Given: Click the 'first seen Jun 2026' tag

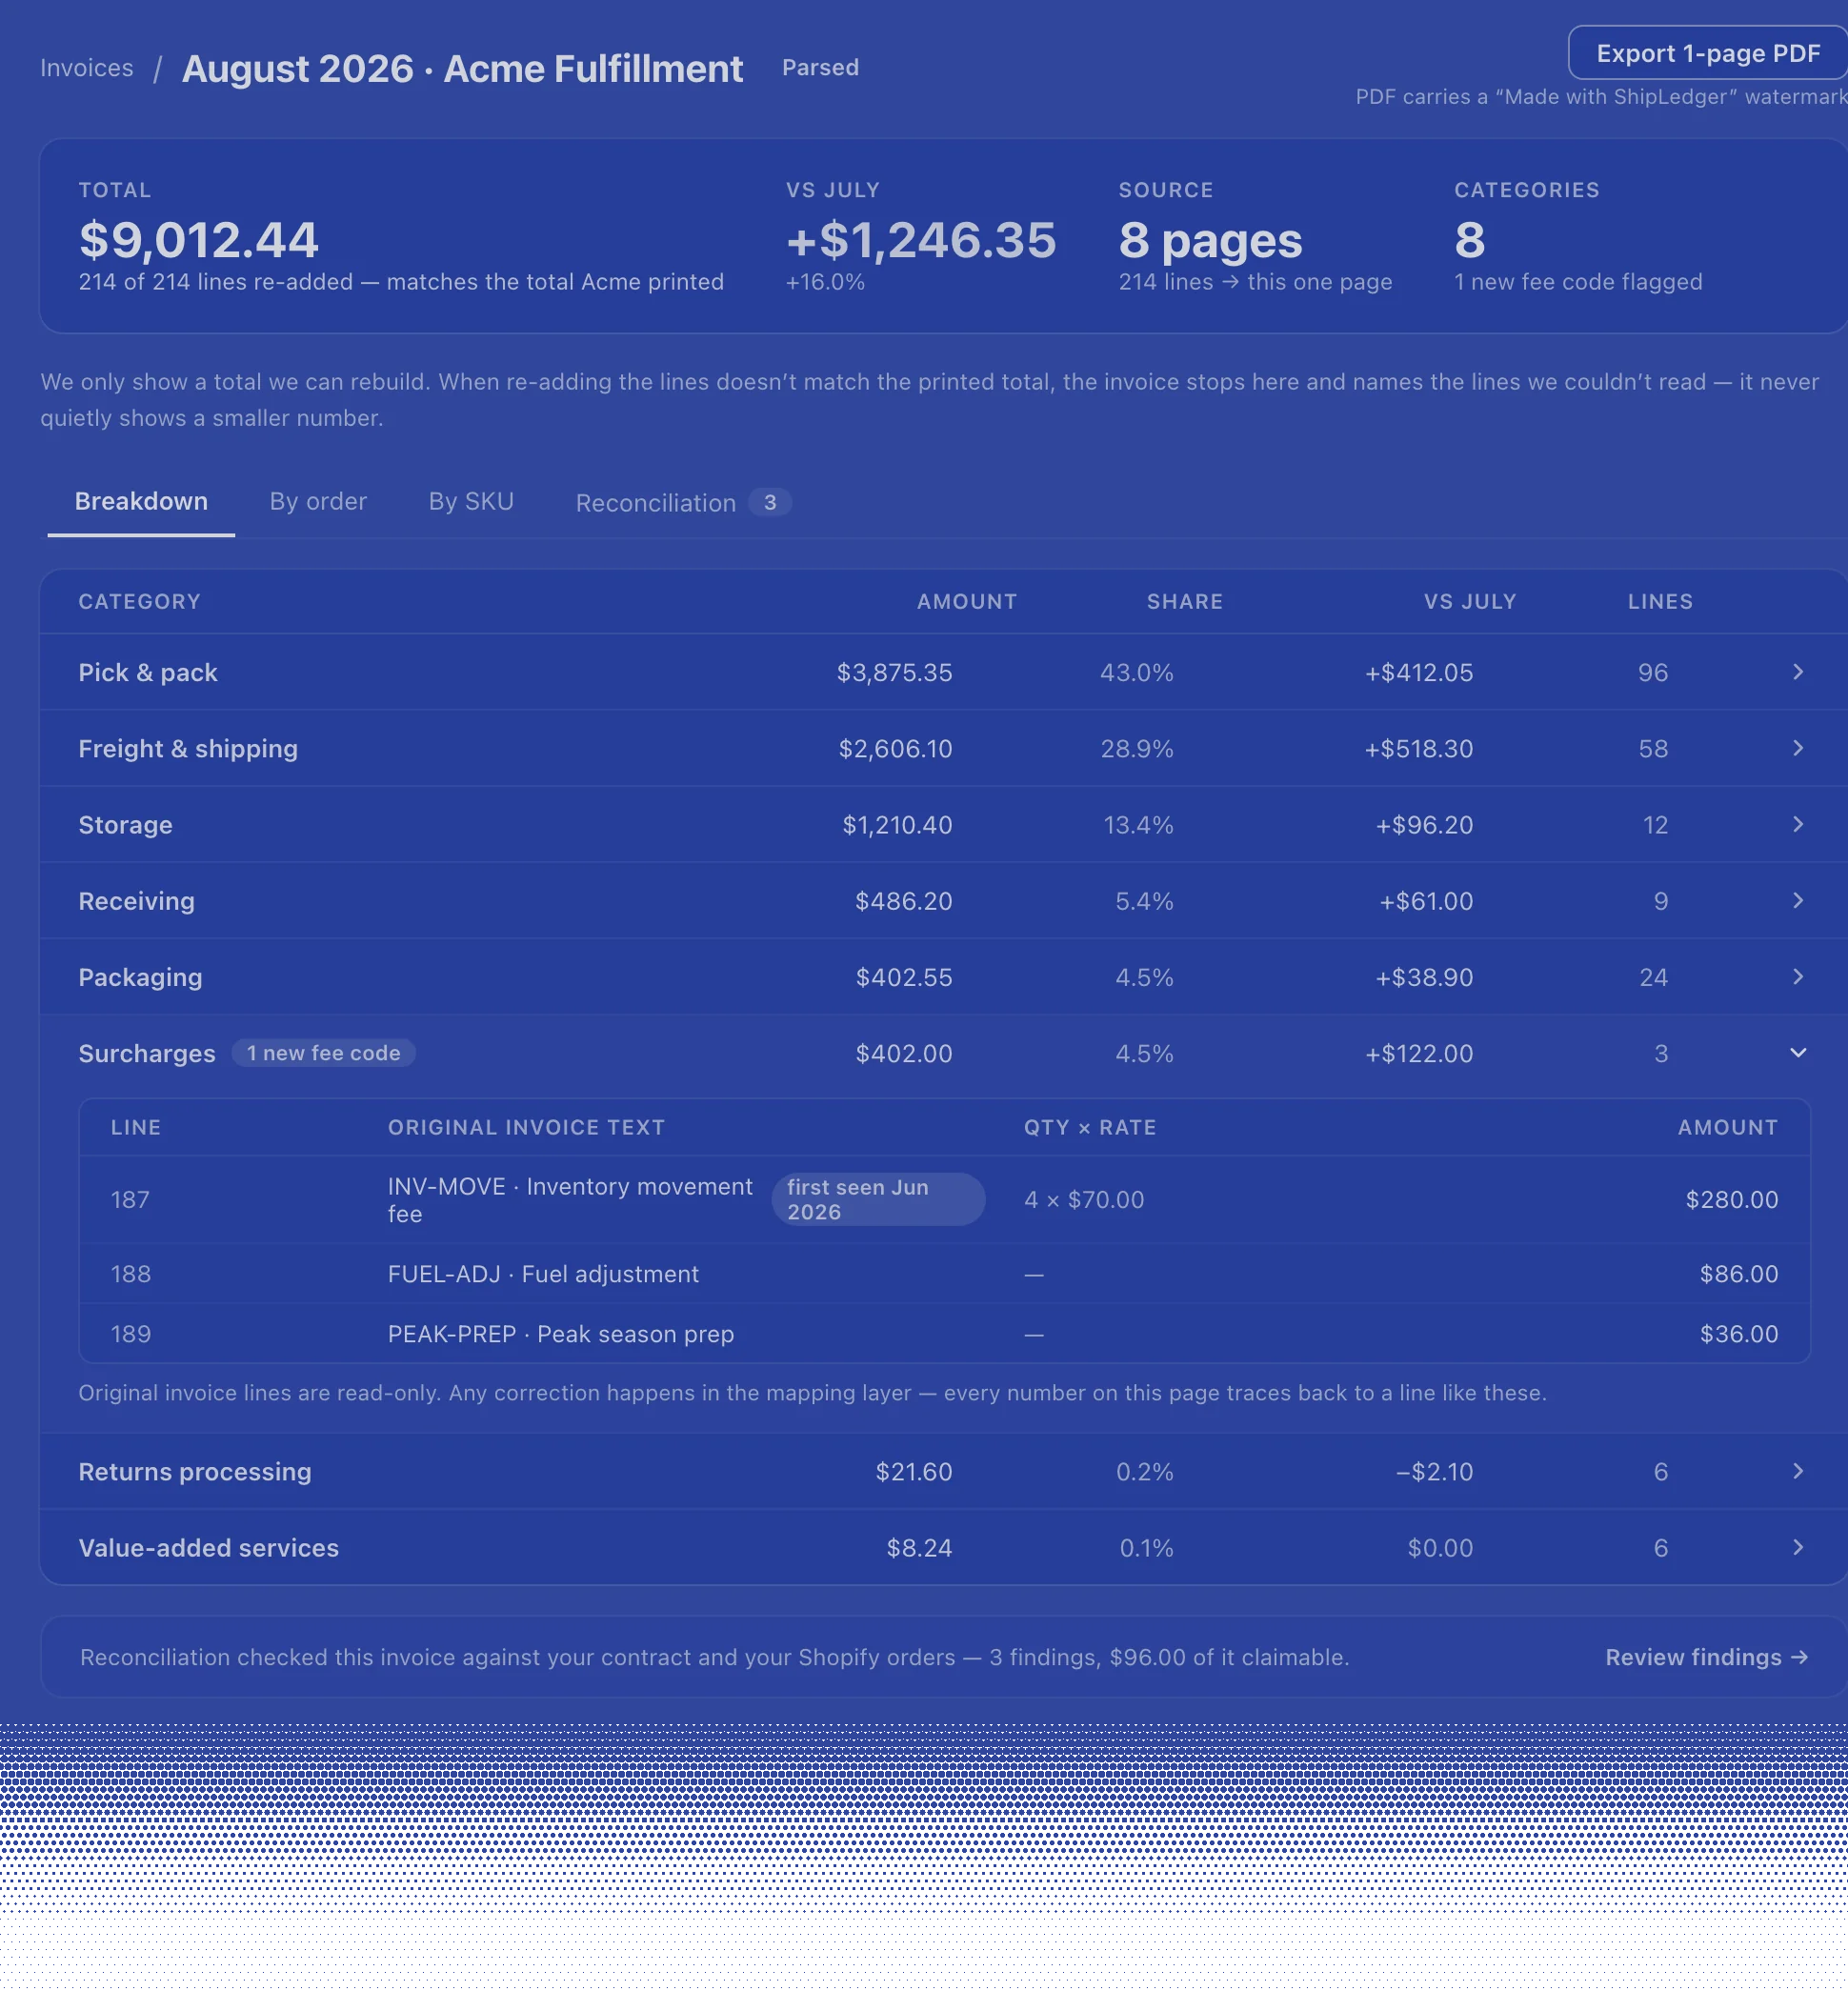Looking at the screenshot, I should point(877,1199).
